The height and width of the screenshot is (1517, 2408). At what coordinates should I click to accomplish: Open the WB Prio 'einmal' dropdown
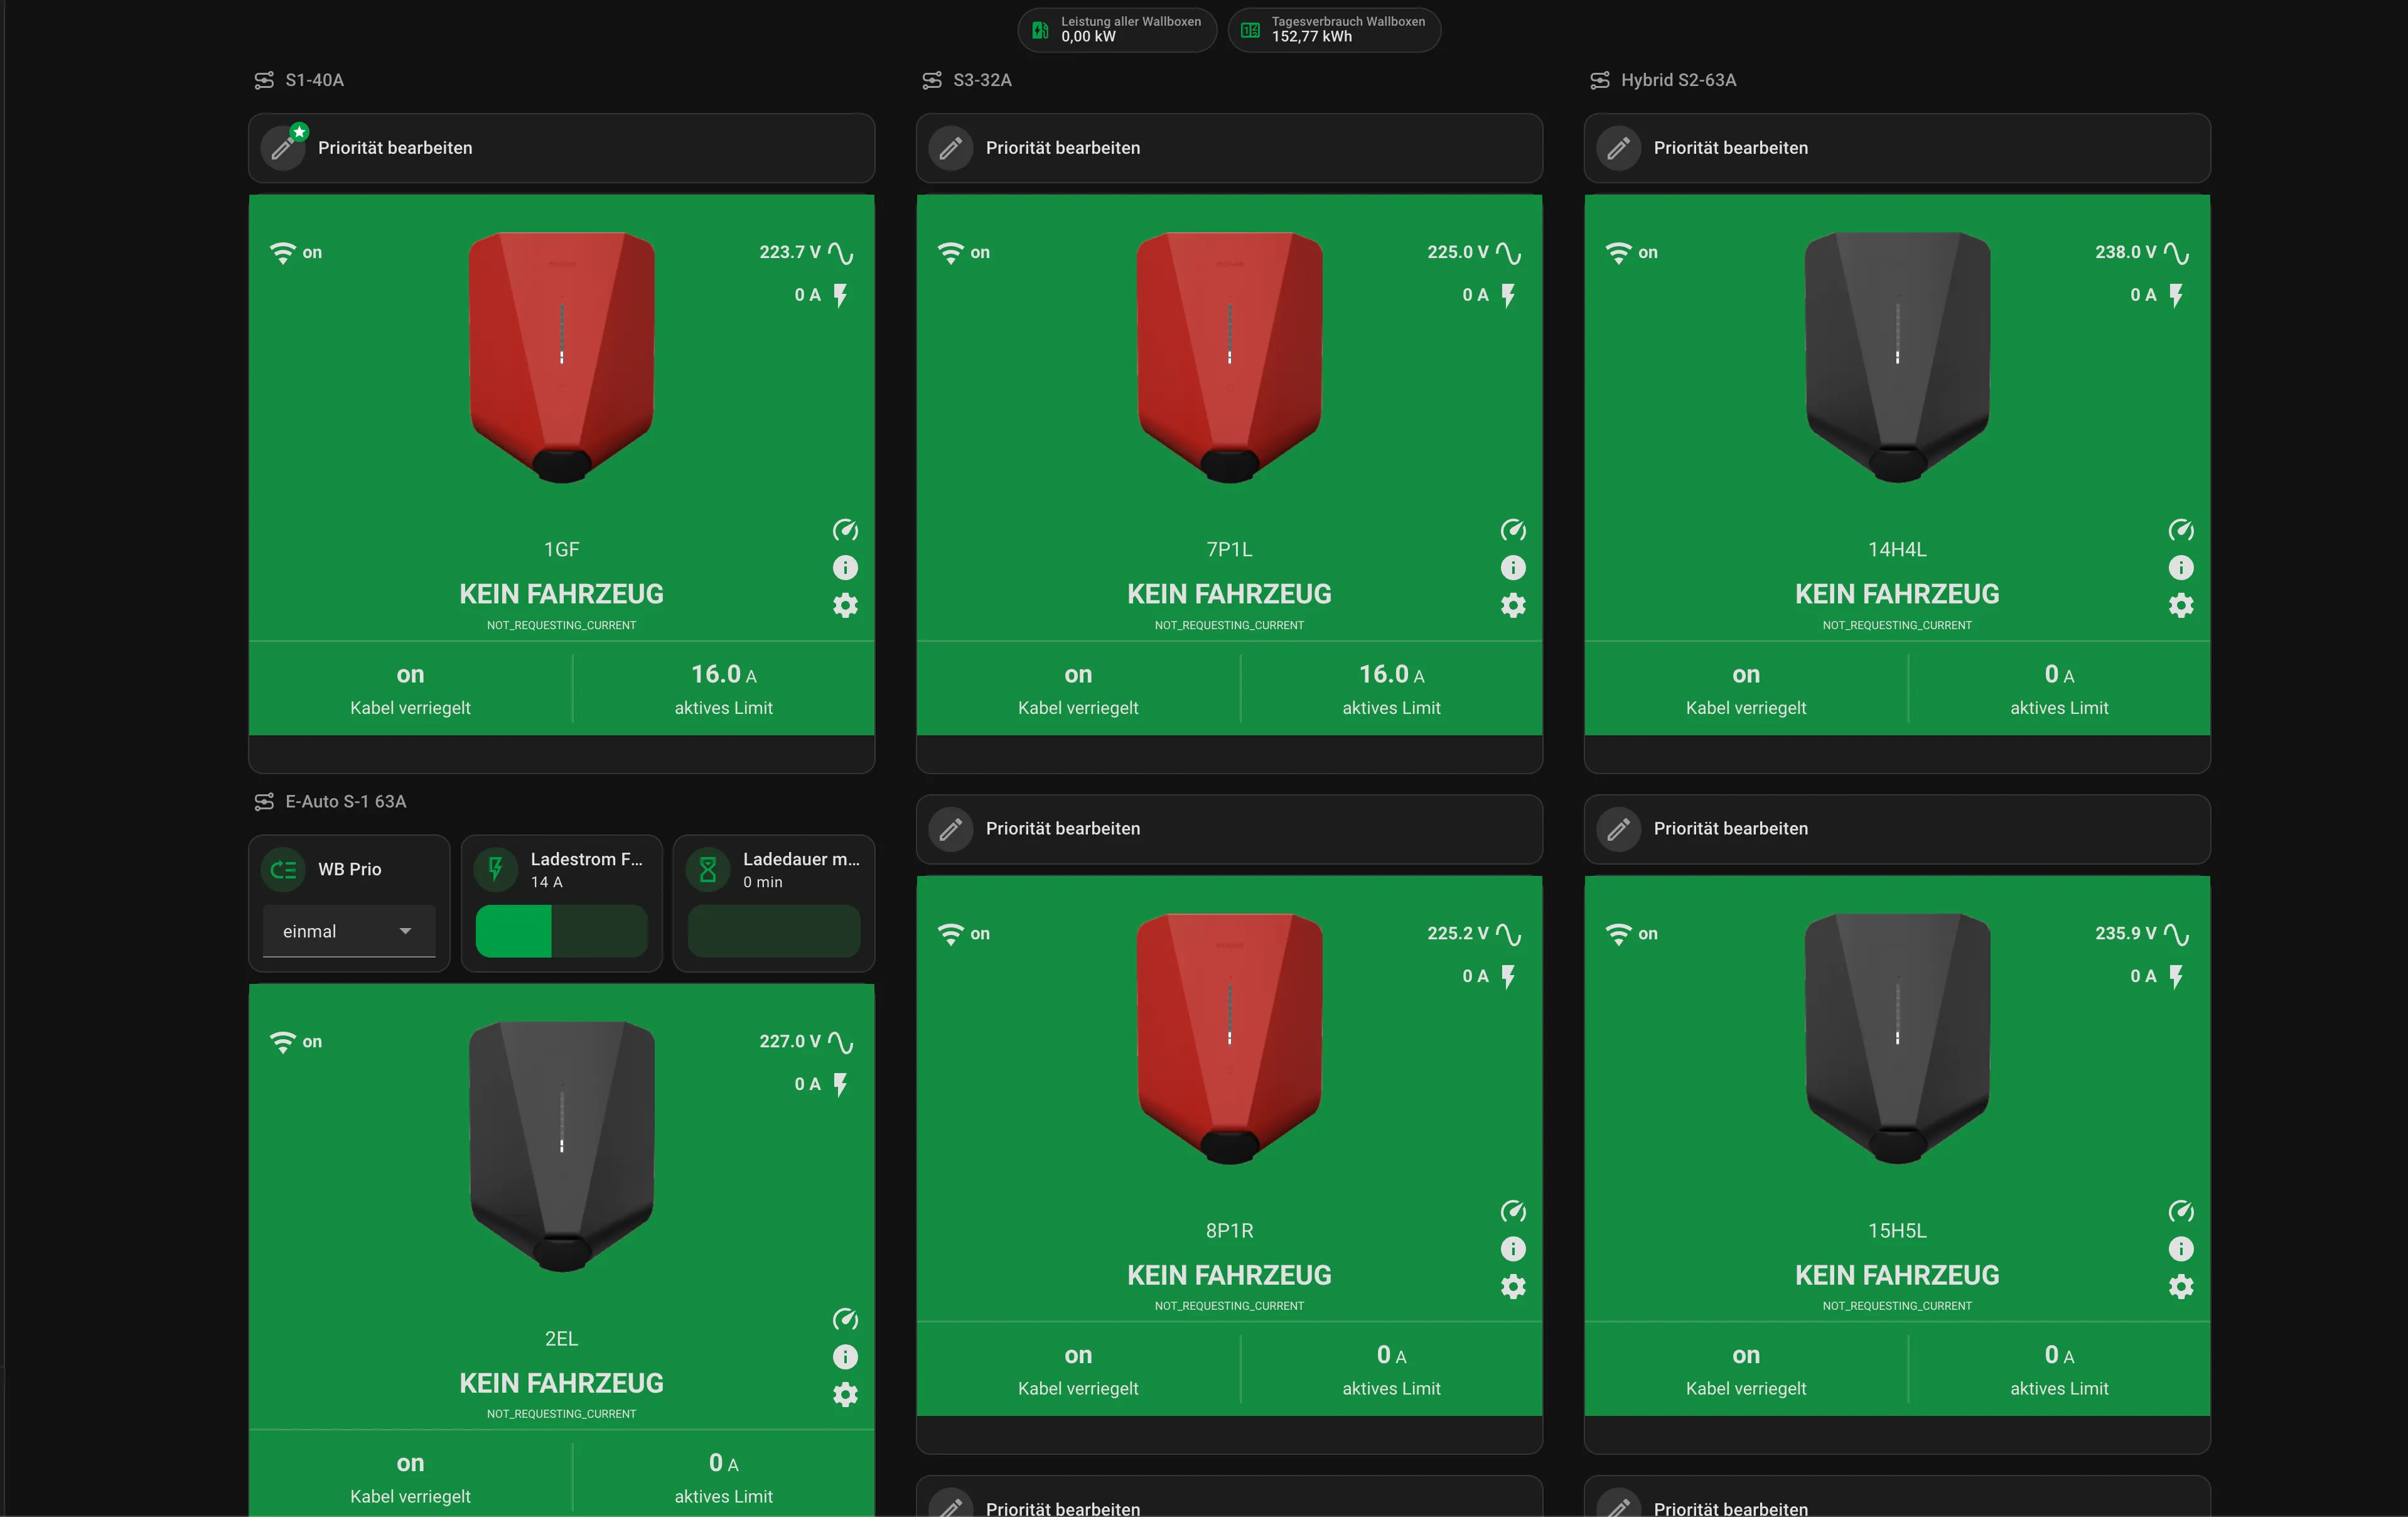(x=349, y=931)
